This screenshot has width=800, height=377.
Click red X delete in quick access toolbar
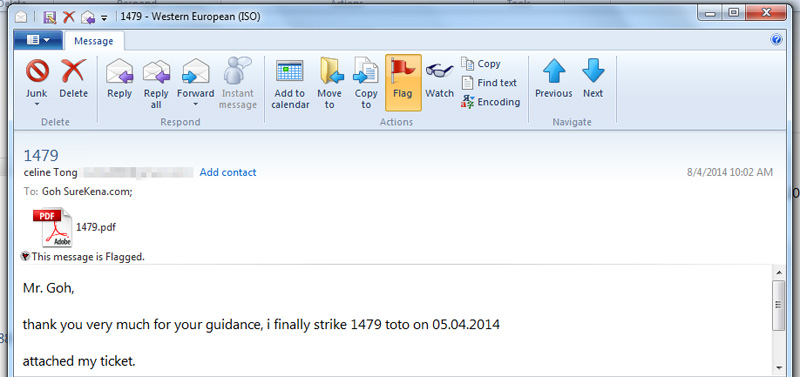(68, 17)
